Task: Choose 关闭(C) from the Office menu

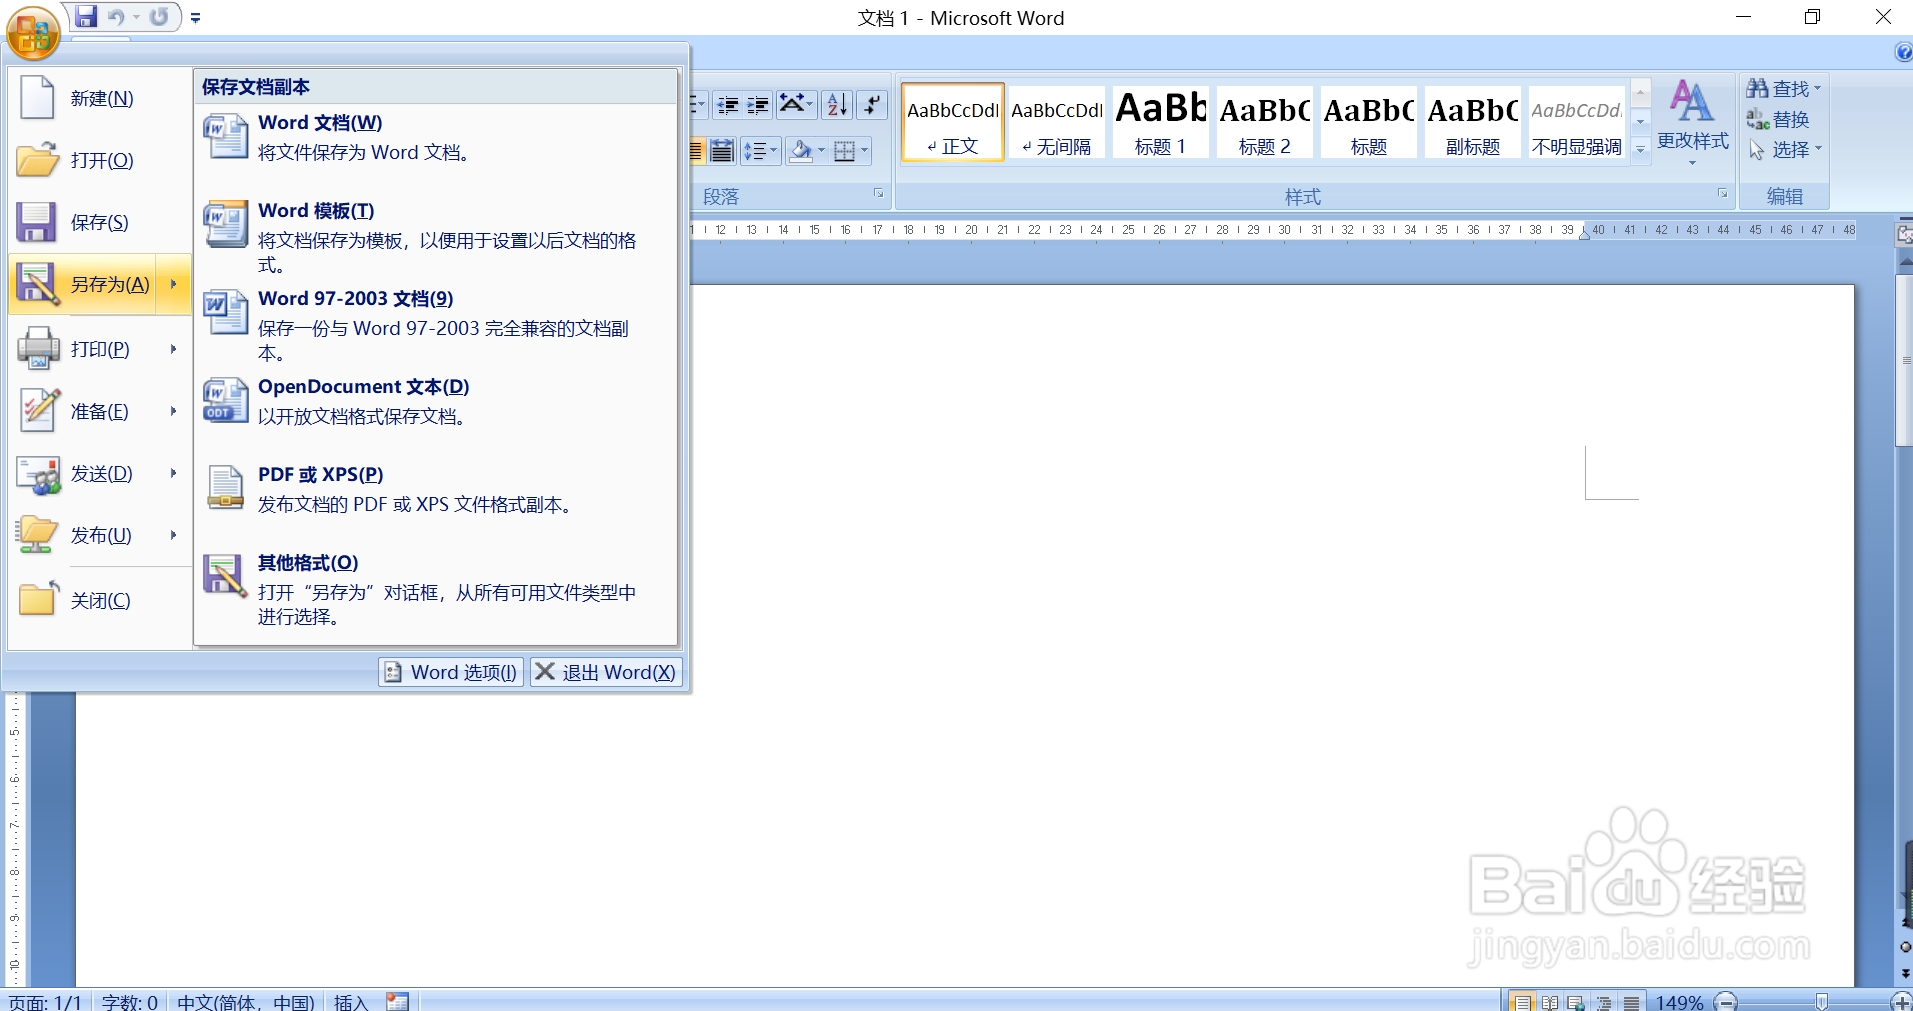Action: pos(98,600)
